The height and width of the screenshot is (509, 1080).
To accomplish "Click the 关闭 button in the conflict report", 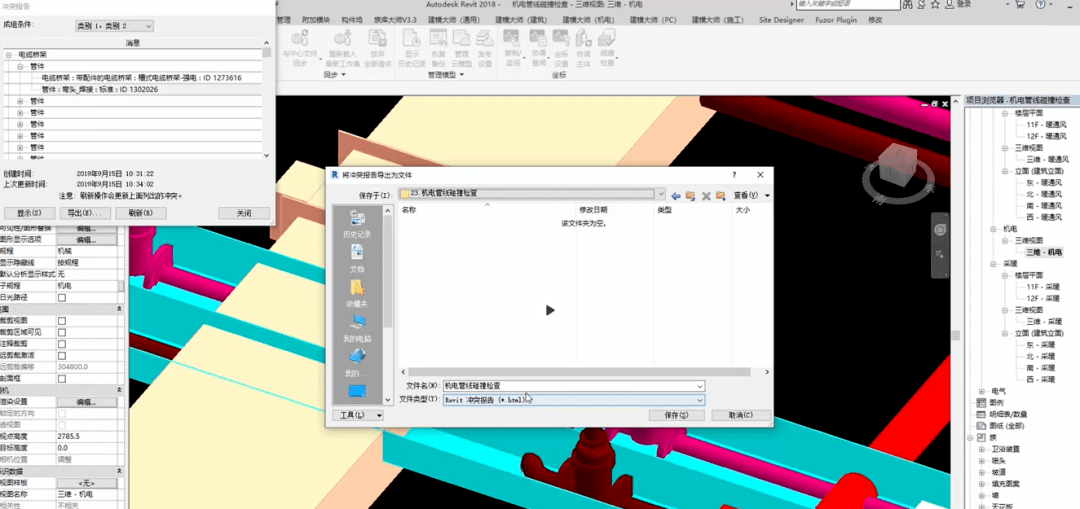I will click(x=244, y=213).
